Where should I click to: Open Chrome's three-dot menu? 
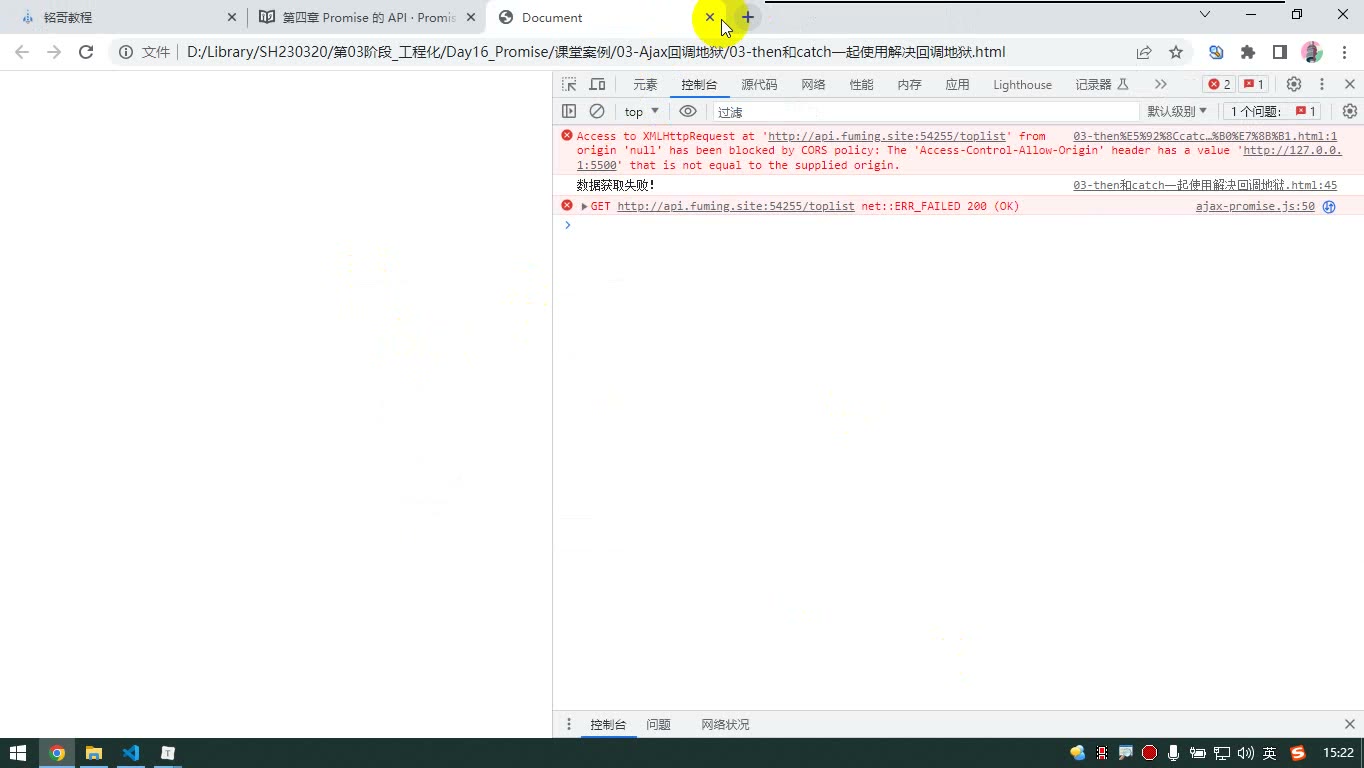(1343, 52)
